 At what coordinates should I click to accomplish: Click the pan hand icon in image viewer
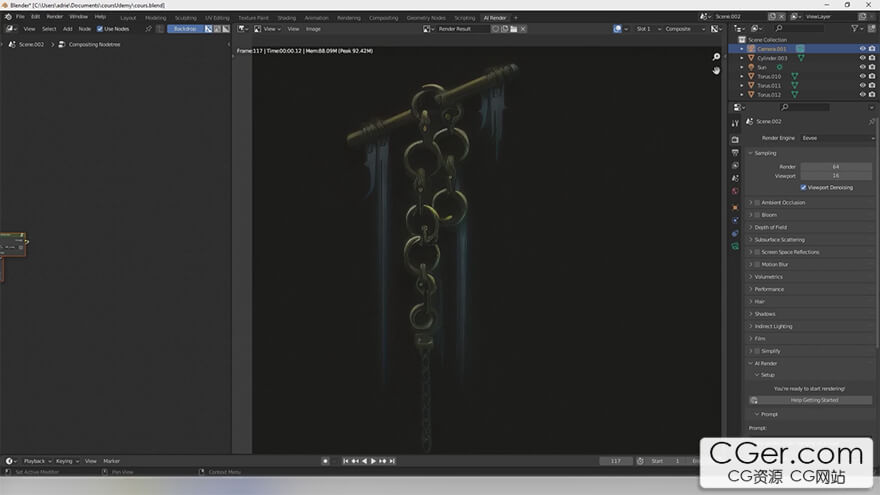(716, 70)
